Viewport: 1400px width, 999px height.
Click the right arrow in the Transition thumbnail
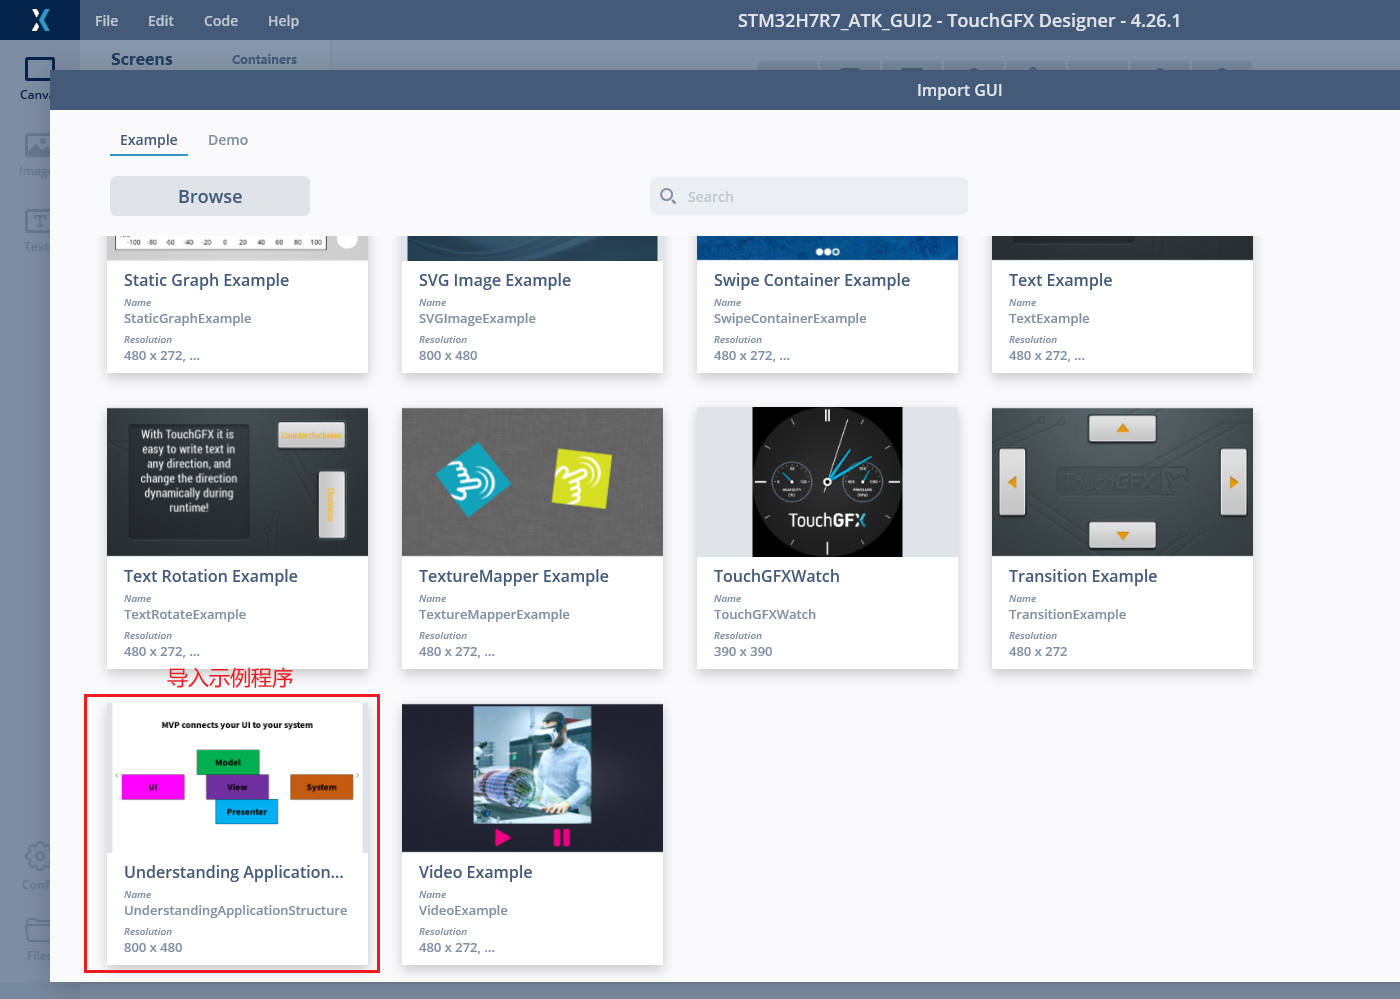(1233, 482)
